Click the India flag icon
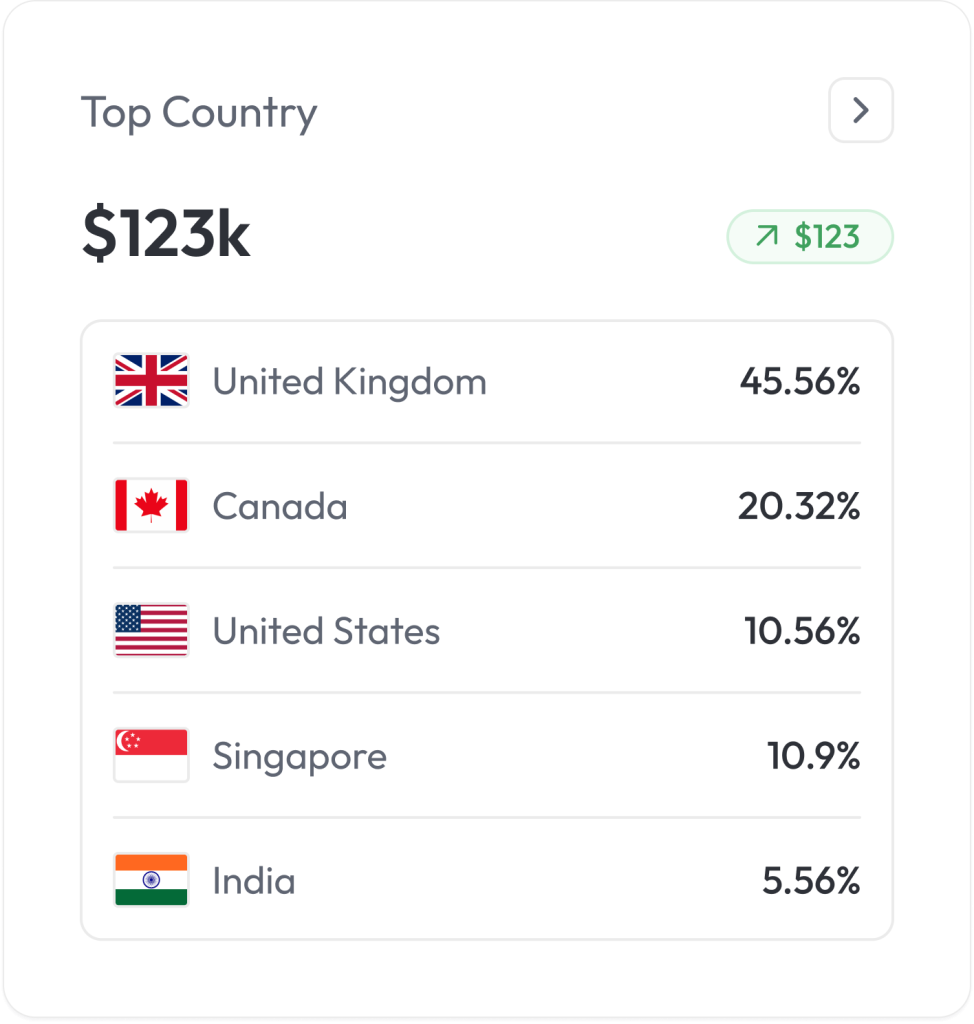974x1024 pixels. tap(151, 881)
